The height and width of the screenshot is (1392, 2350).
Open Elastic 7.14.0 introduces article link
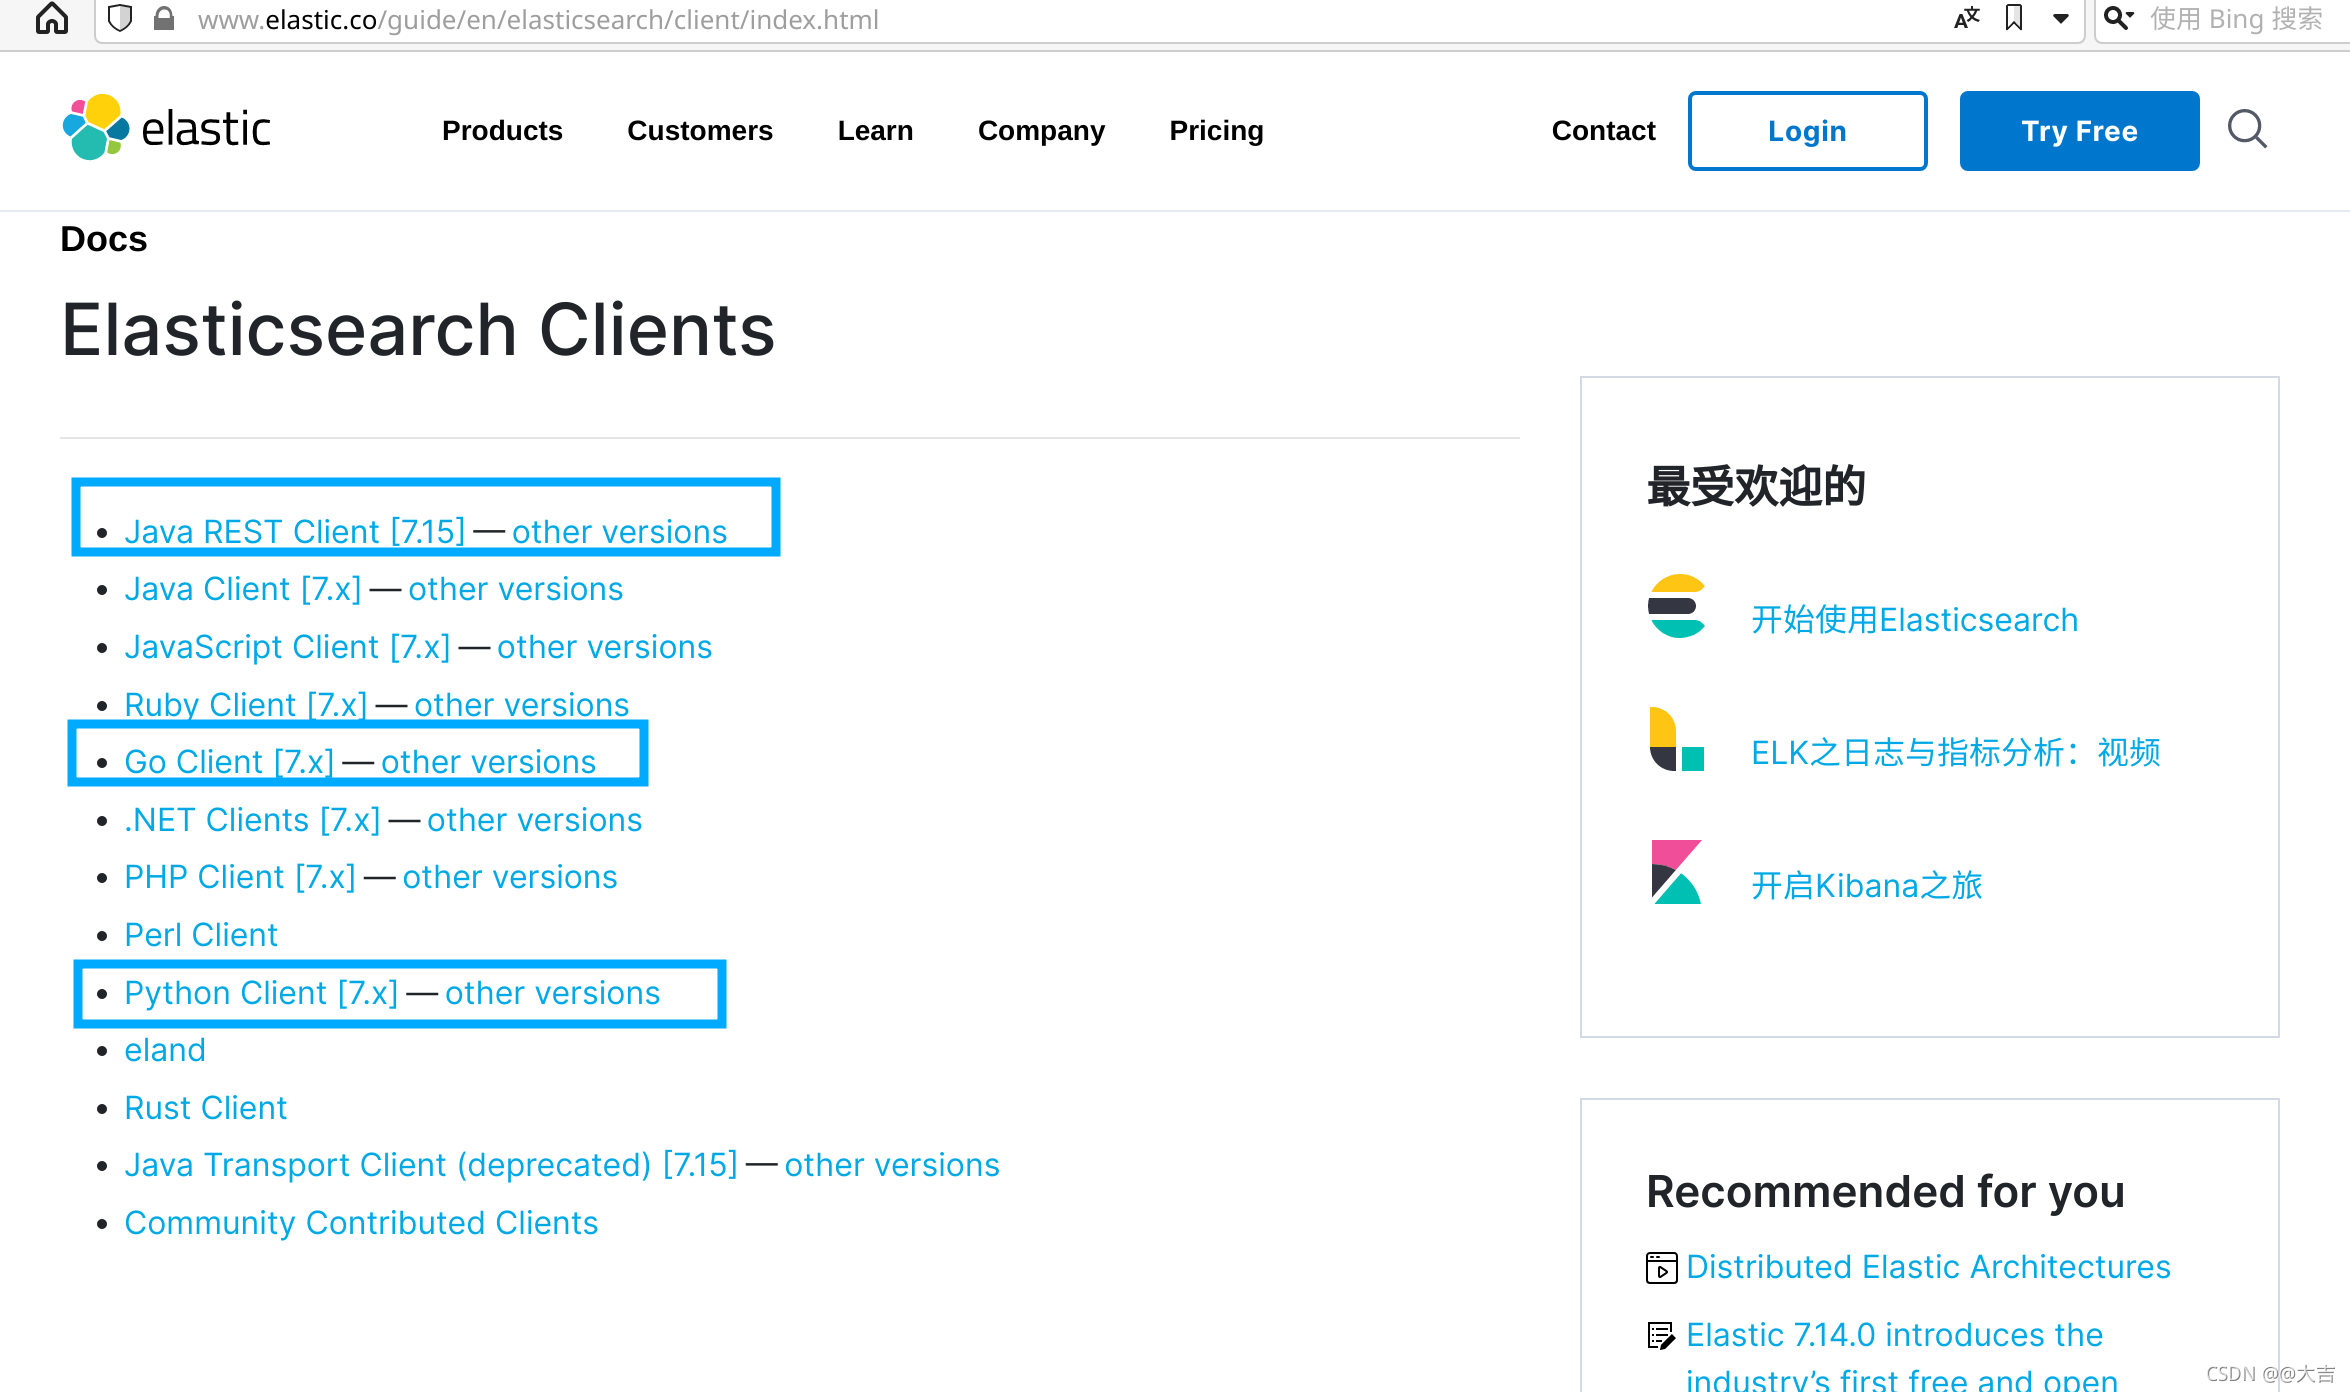pyautogui.click(x=1901, y=1357)
